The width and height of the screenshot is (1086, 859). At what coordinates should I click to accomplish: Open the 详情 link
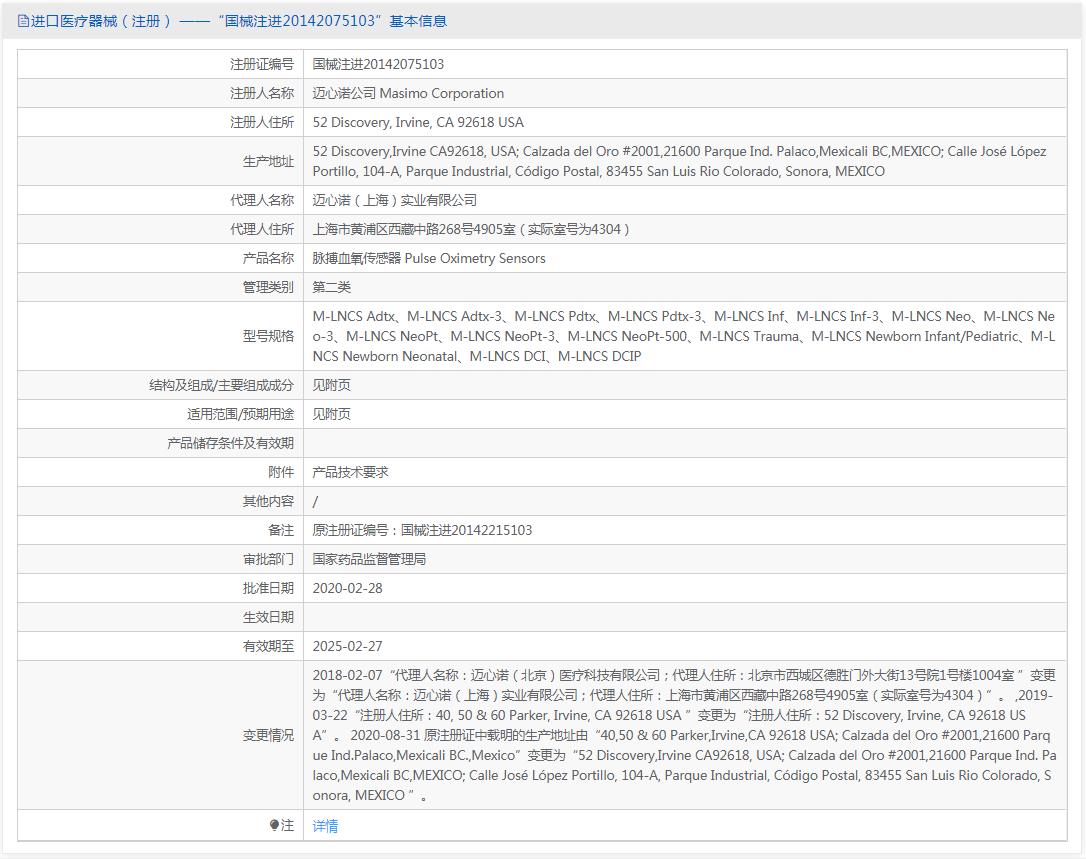click(x=325, y=826)
